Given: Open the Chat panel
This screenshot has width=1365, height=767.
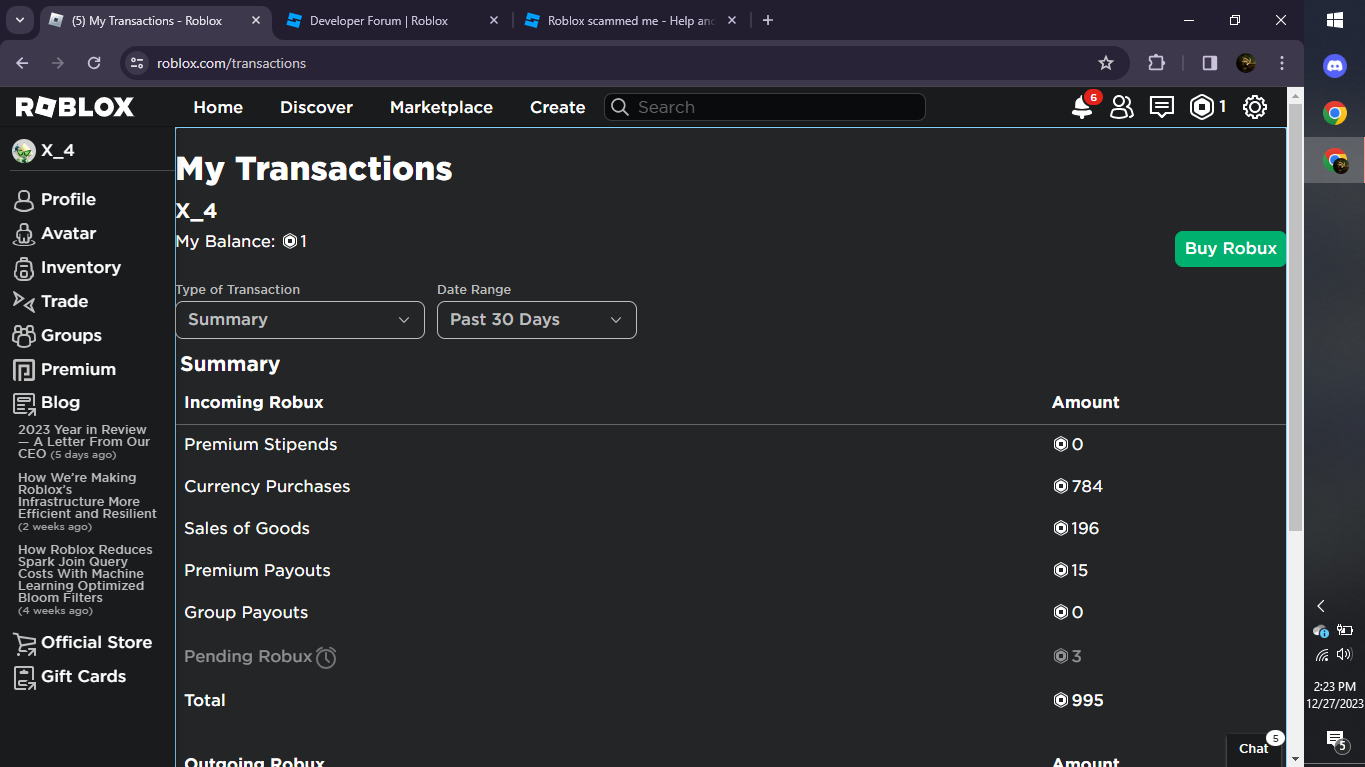Looking at the screenshot, I should 1254,748.
